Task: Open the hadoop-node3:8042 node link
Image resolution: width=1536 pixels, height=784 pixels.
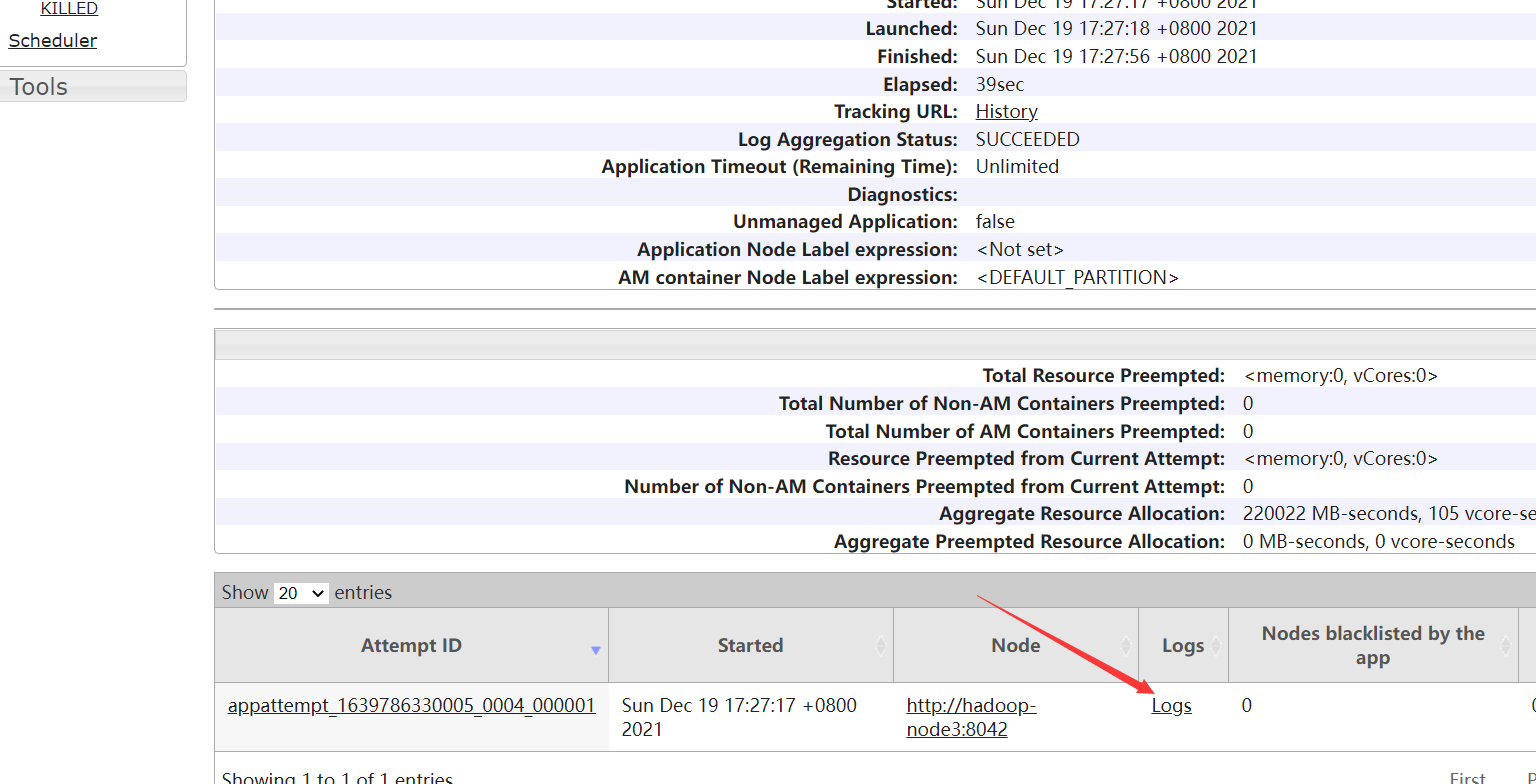Action: click(971, 717)
